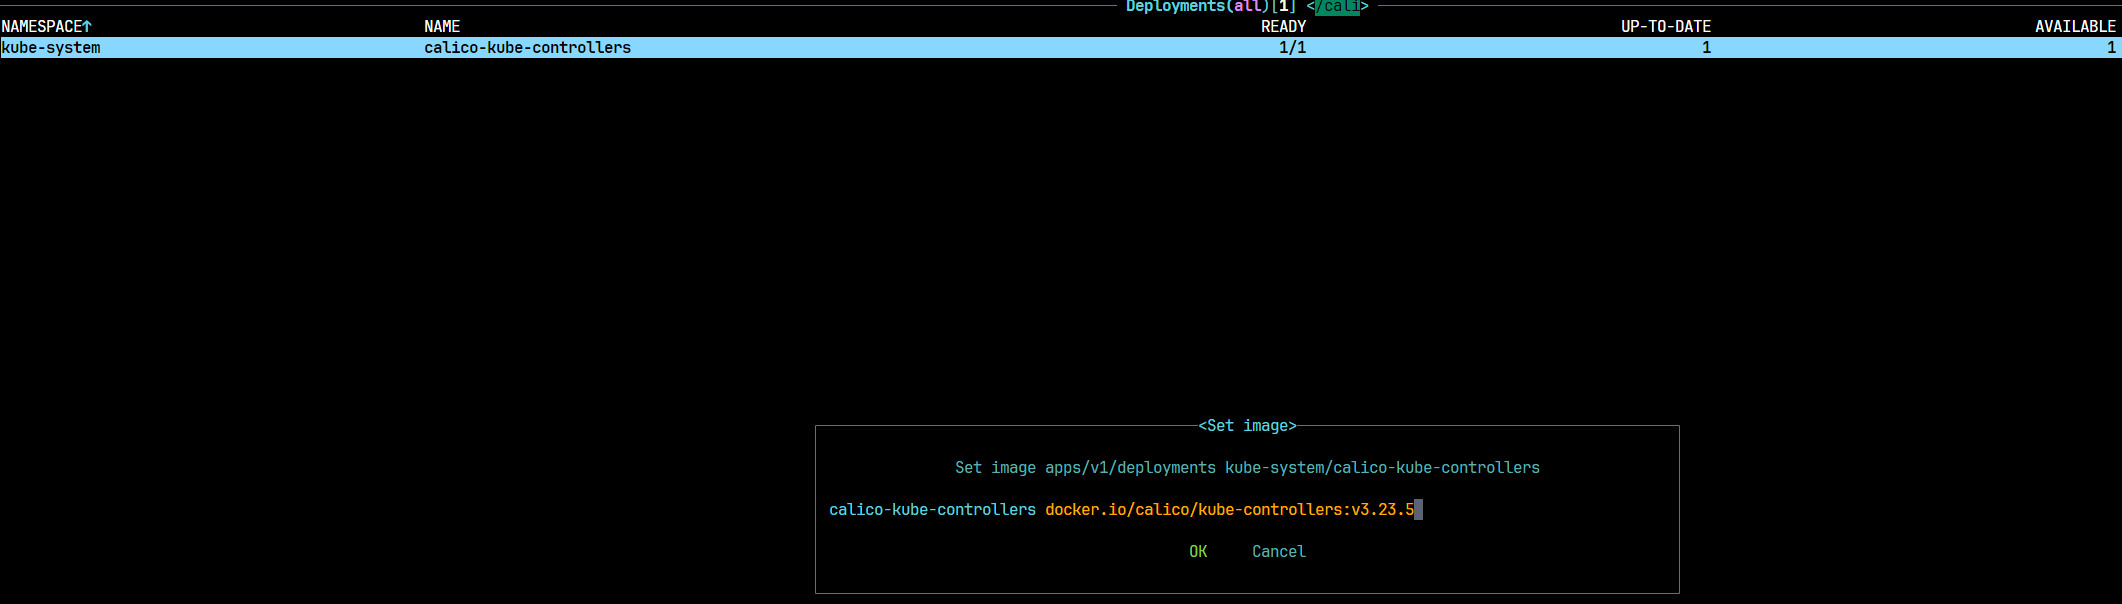The image size is (2122, 604).
Task: Select the kube-system namespace cell
Action: point(51,48)
